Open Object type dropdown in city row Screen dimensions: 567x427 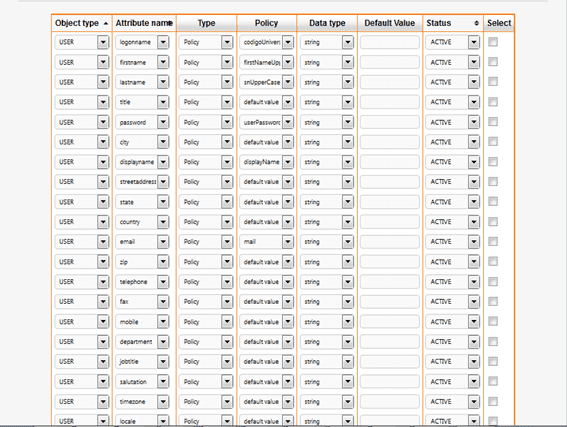point(103,142)
